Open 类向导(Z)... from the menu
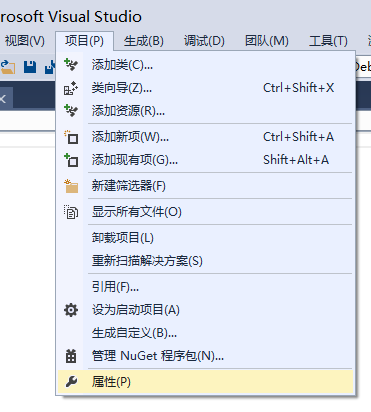The width and height of the screenshot is (371, 412). tap(205, 88)
